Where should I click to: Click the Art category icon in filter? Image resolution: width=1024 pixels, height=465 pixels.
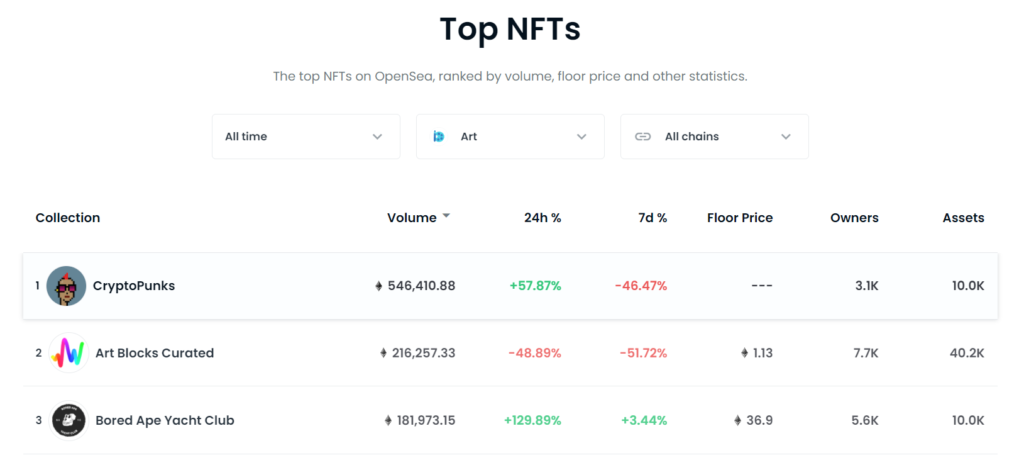pyautogui.click(x=439, y=136)
